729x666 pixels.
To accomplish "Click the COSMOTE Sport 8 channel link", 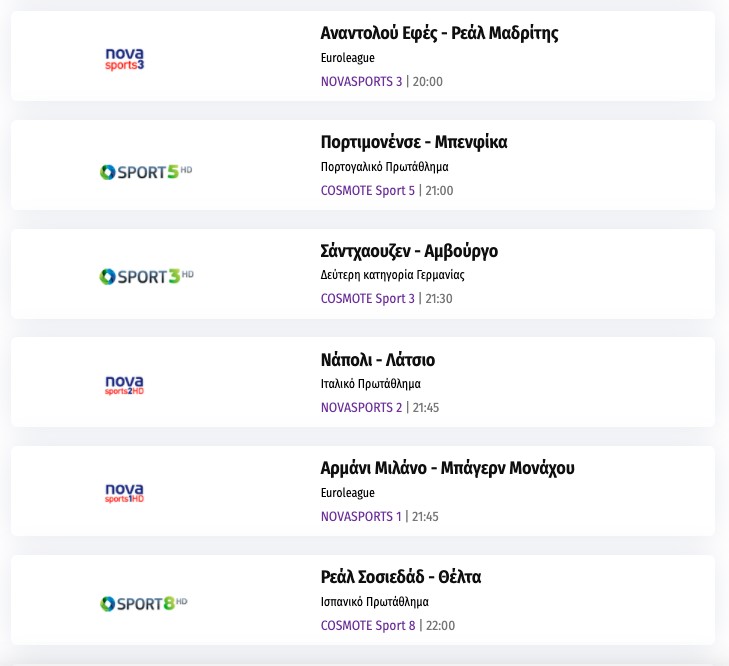I will (367, 625).
